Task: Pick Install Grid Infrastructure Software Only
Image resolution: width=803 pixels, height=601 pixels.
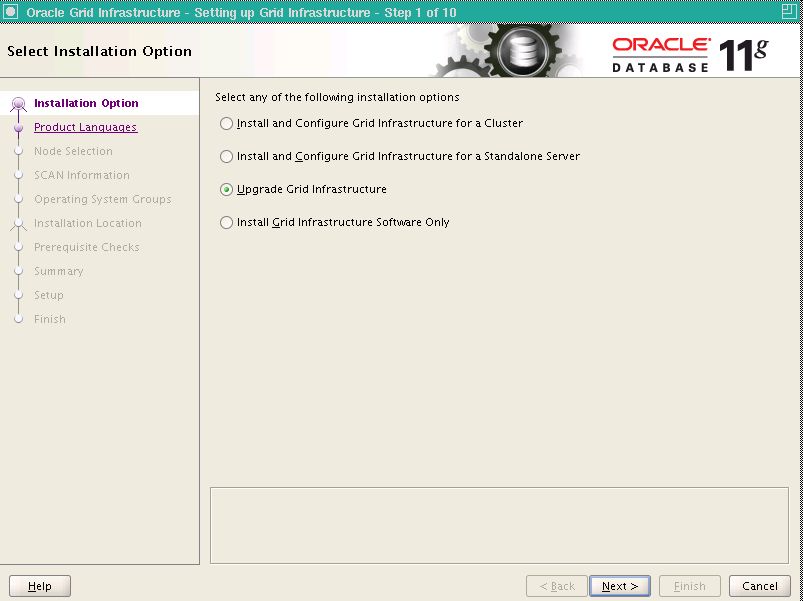Action: tap(227, 223)
